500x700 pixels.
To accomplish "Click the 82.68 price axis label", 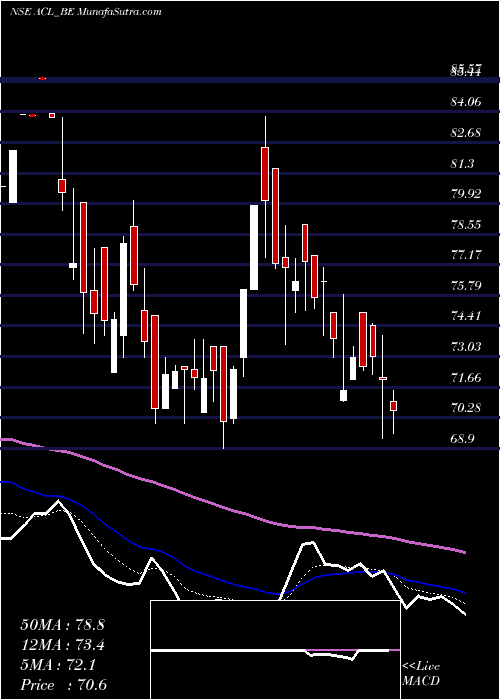I will (467, 133).
